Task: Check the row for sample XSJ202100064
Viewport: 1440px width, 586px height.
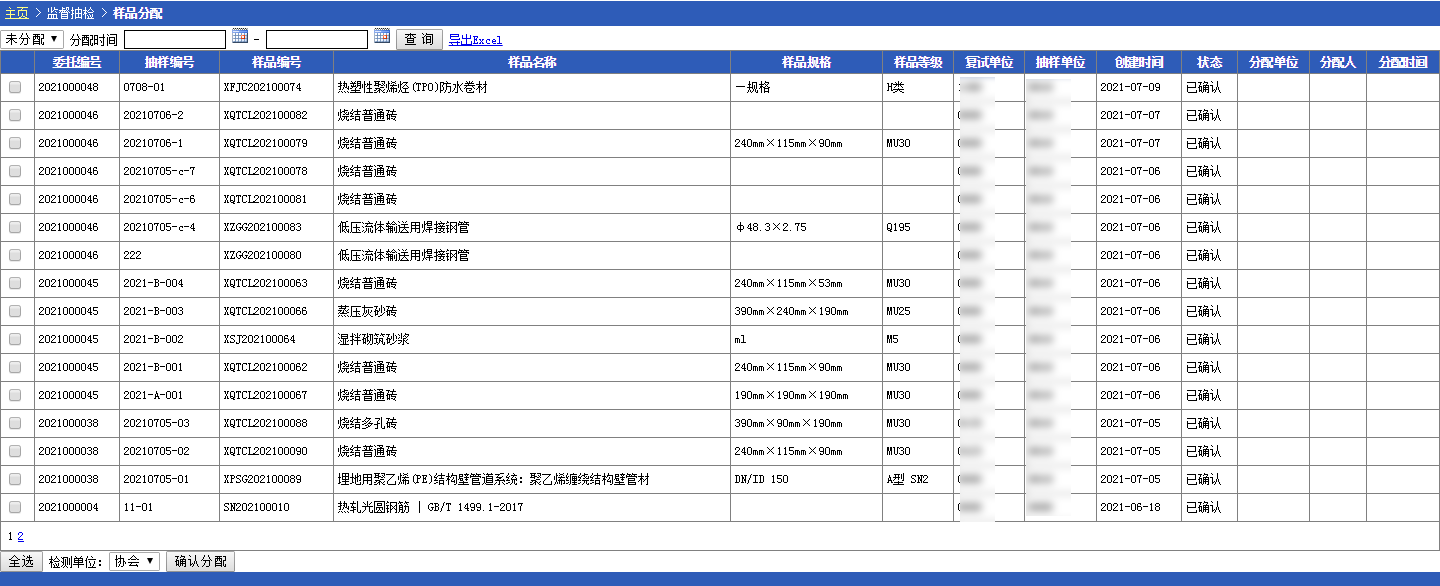Action: click(x=15, y=340)
